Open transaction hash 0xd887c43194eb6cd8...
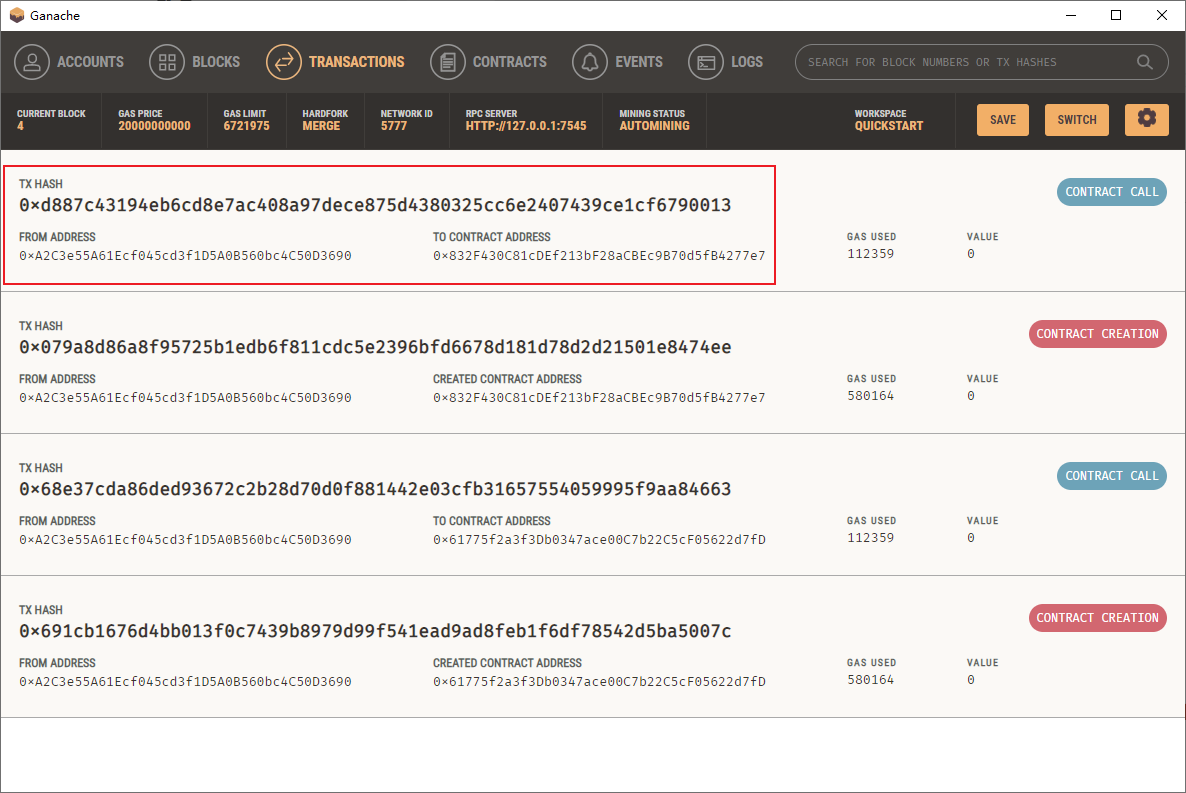The image size is (1186, 793). [375, 205]
